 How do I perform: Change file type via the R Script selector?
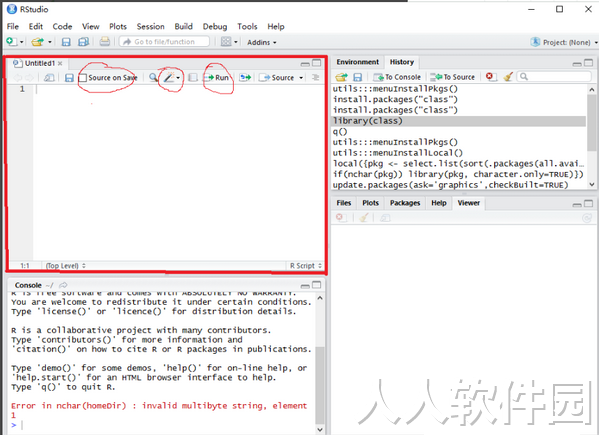(306, 266)
